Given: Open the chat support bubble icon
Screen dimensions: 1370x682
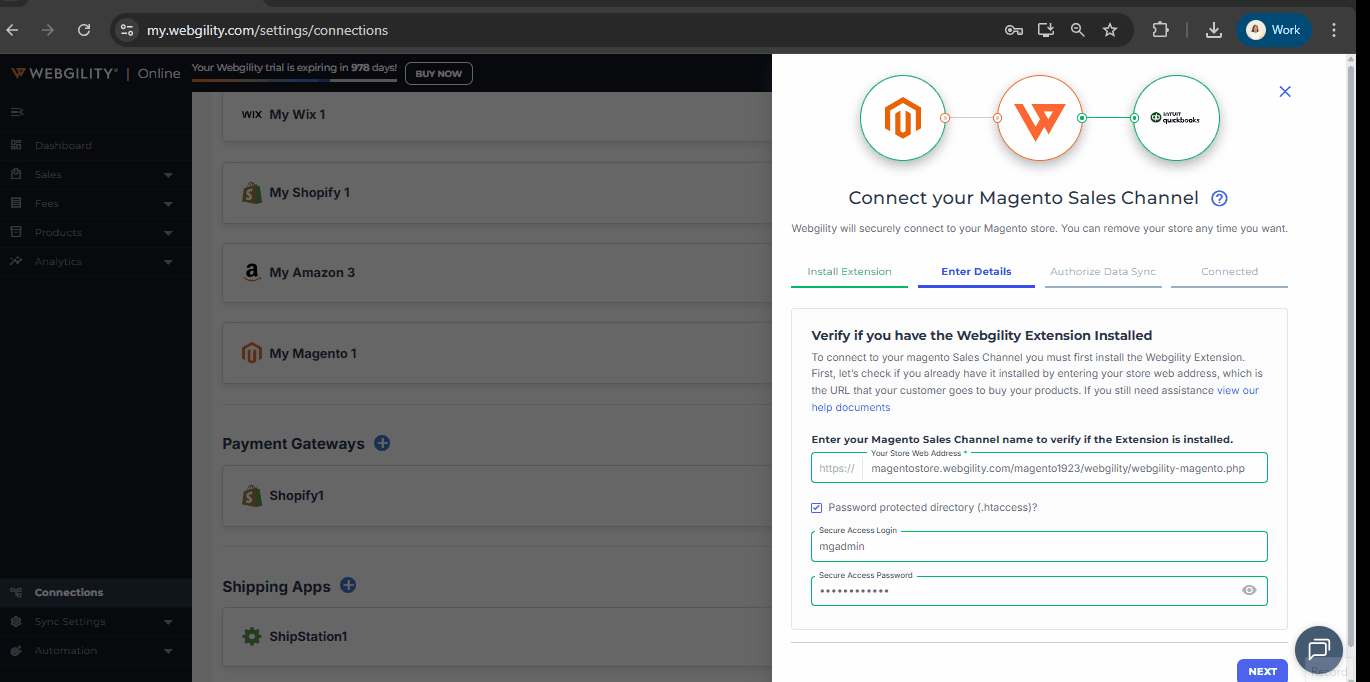Looking at the screenshot, I should [1318, 649].
